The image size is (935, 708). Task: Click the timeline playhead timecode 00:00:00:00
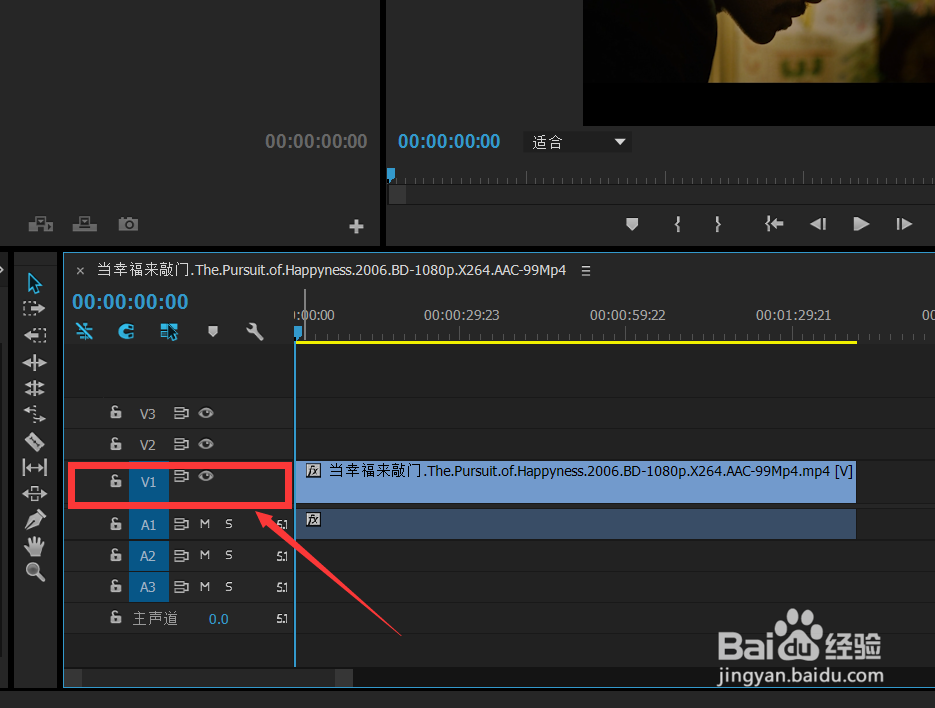130,302
